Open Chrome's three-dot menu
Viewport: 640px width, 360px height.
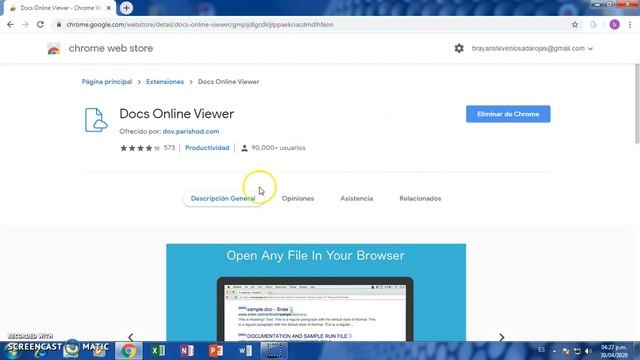click(x=630, y=24)
